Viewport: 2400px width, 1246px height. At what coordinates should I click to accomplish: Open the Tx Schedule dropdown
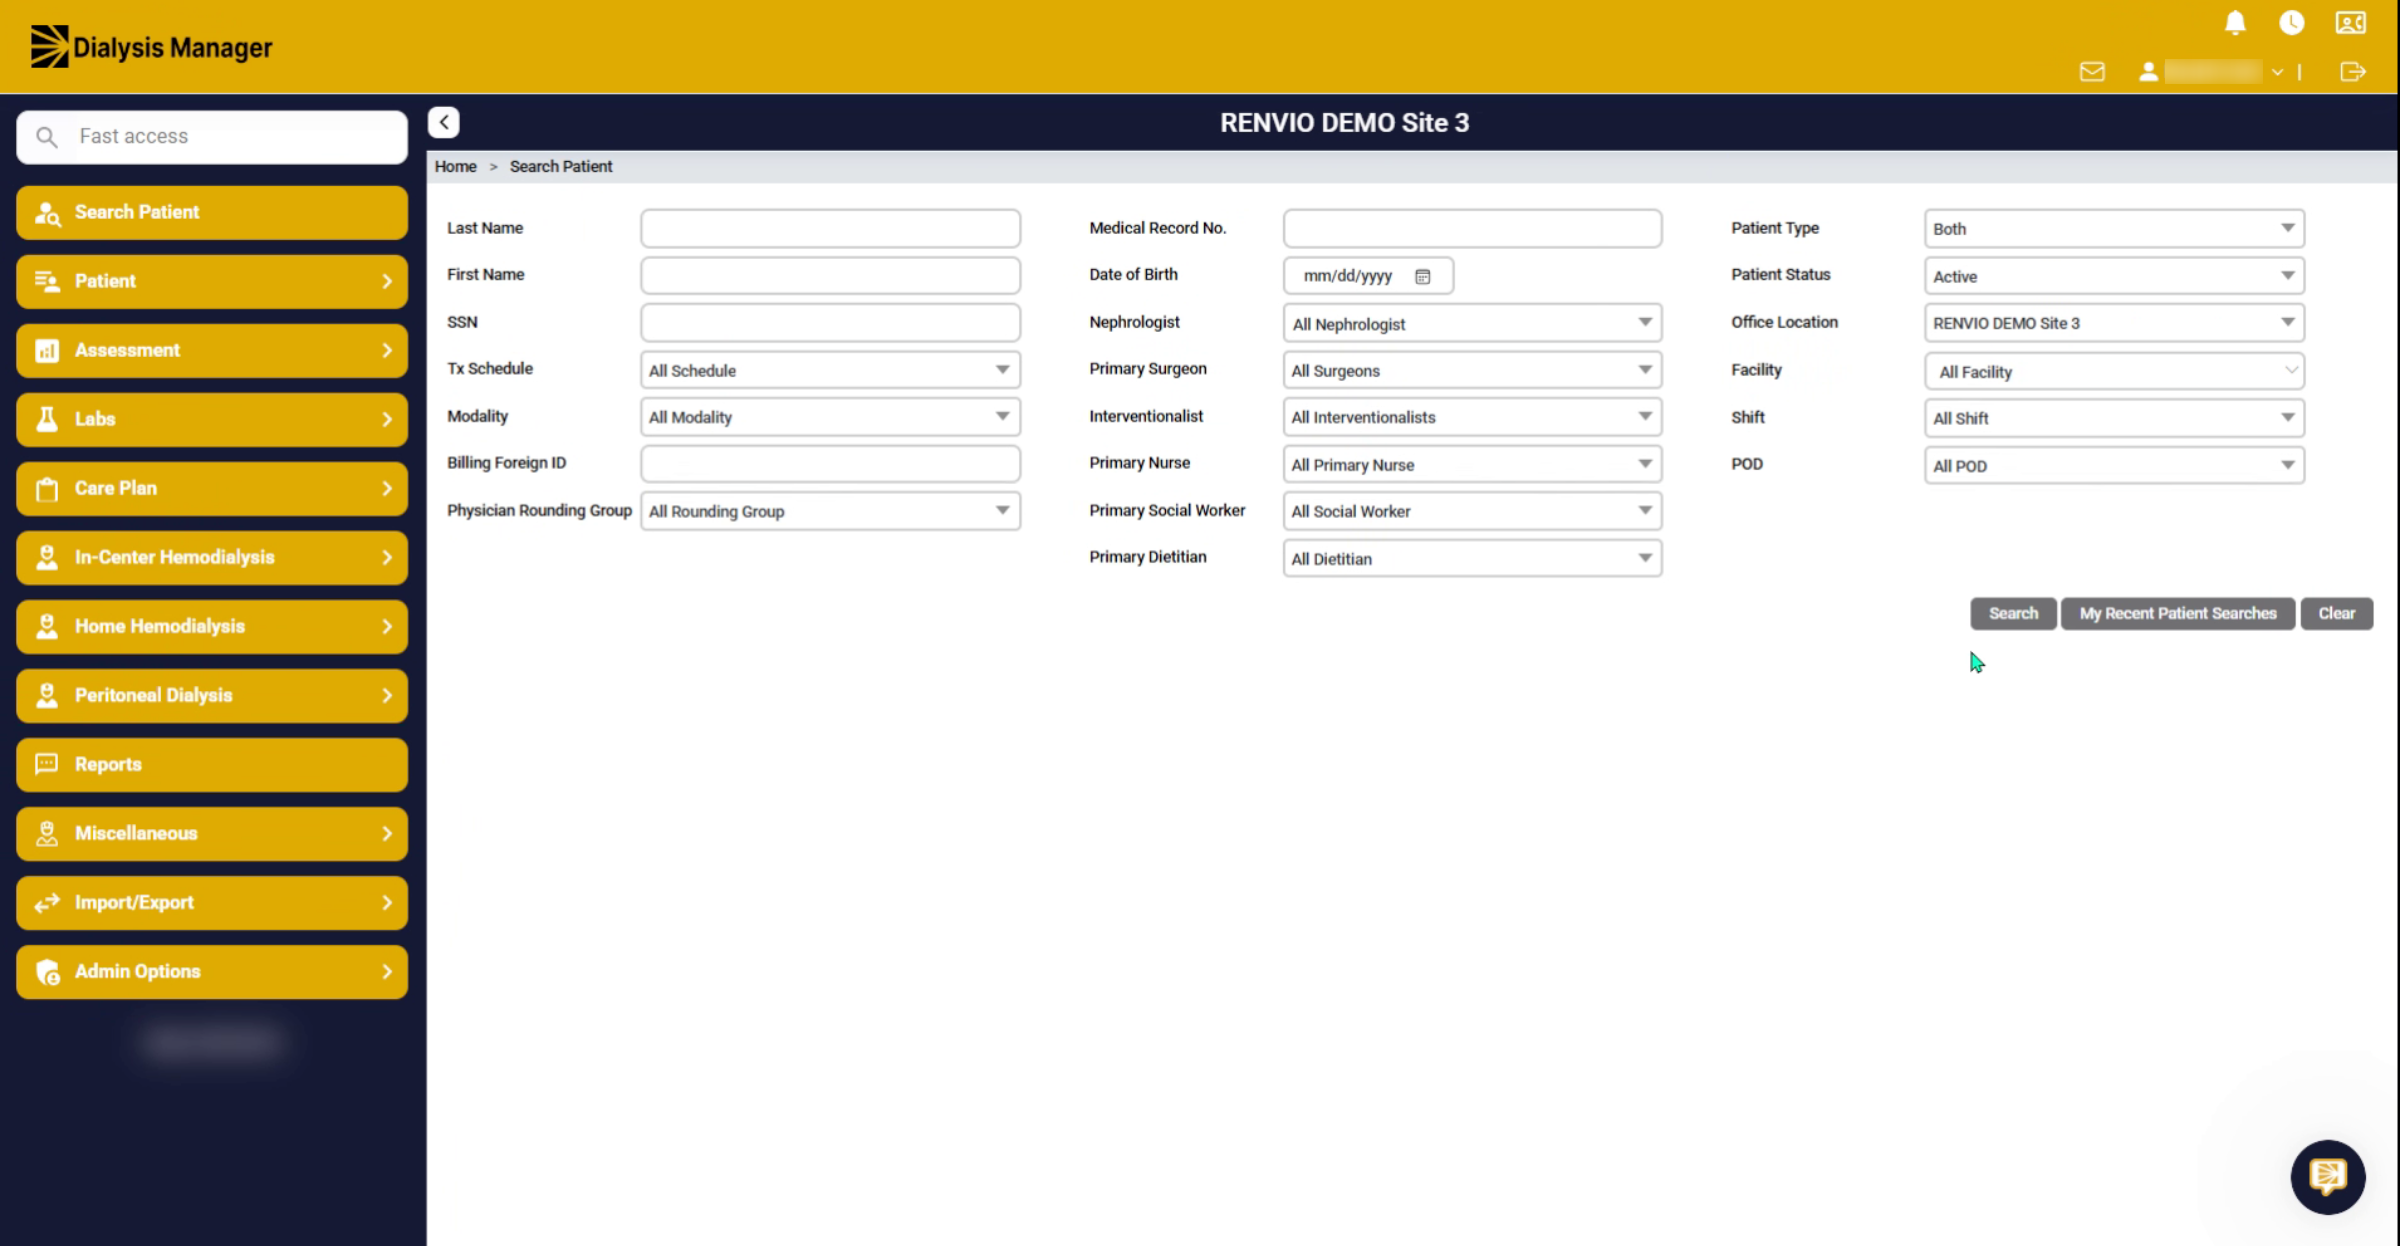(x=830, y=370)
